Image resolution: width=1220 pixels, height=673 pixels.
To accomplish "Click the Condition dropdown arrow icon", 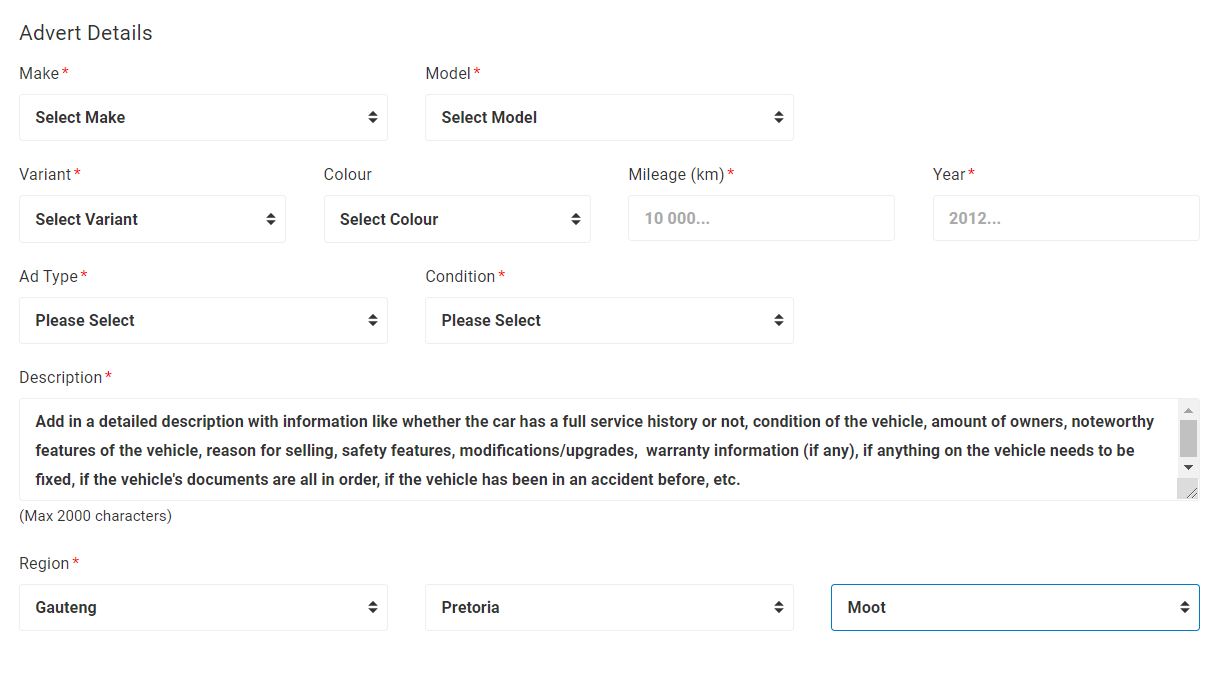I will pyautogui.click(x=779, y=320).
